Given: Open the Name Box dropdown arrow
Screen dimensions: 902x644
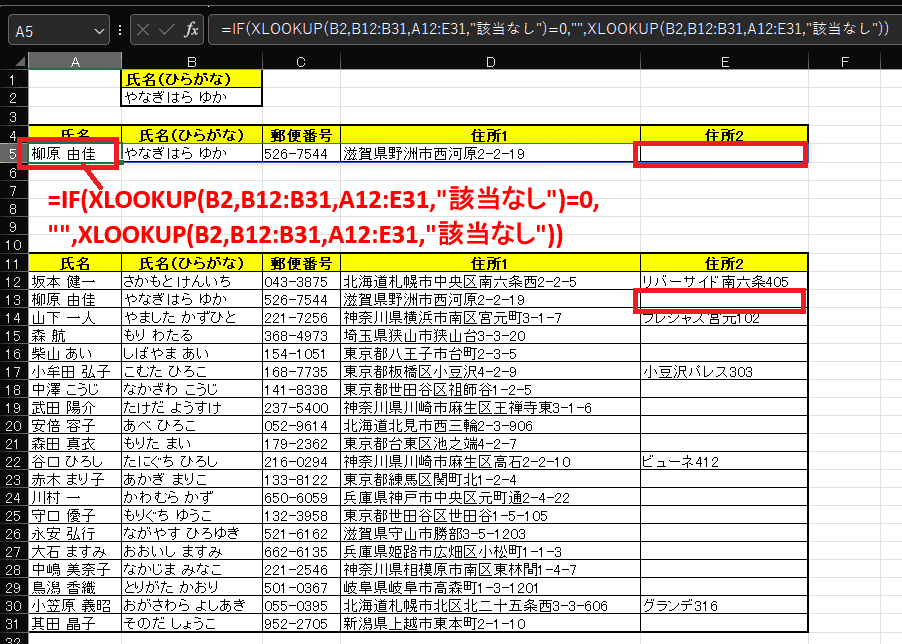Looking at the screenshot, I should click(x=98, y=31).
